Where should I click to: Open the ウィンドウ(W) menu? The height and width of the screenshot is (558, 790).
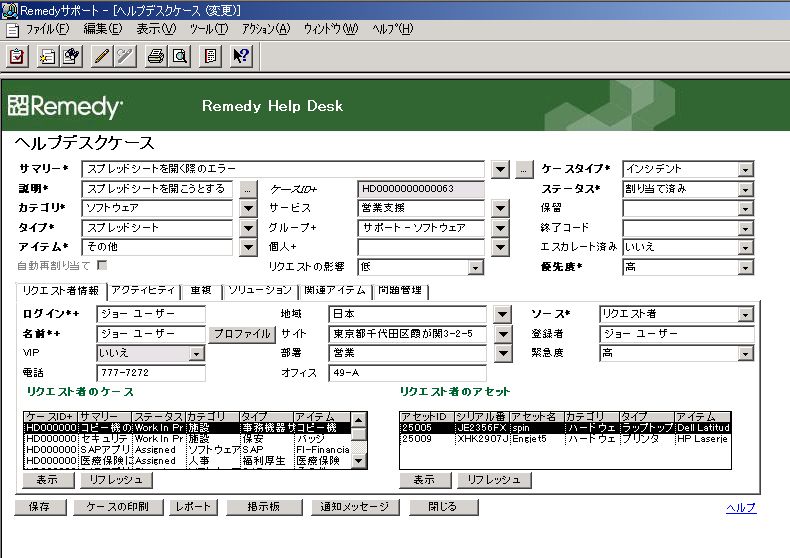tap(331, 29)
